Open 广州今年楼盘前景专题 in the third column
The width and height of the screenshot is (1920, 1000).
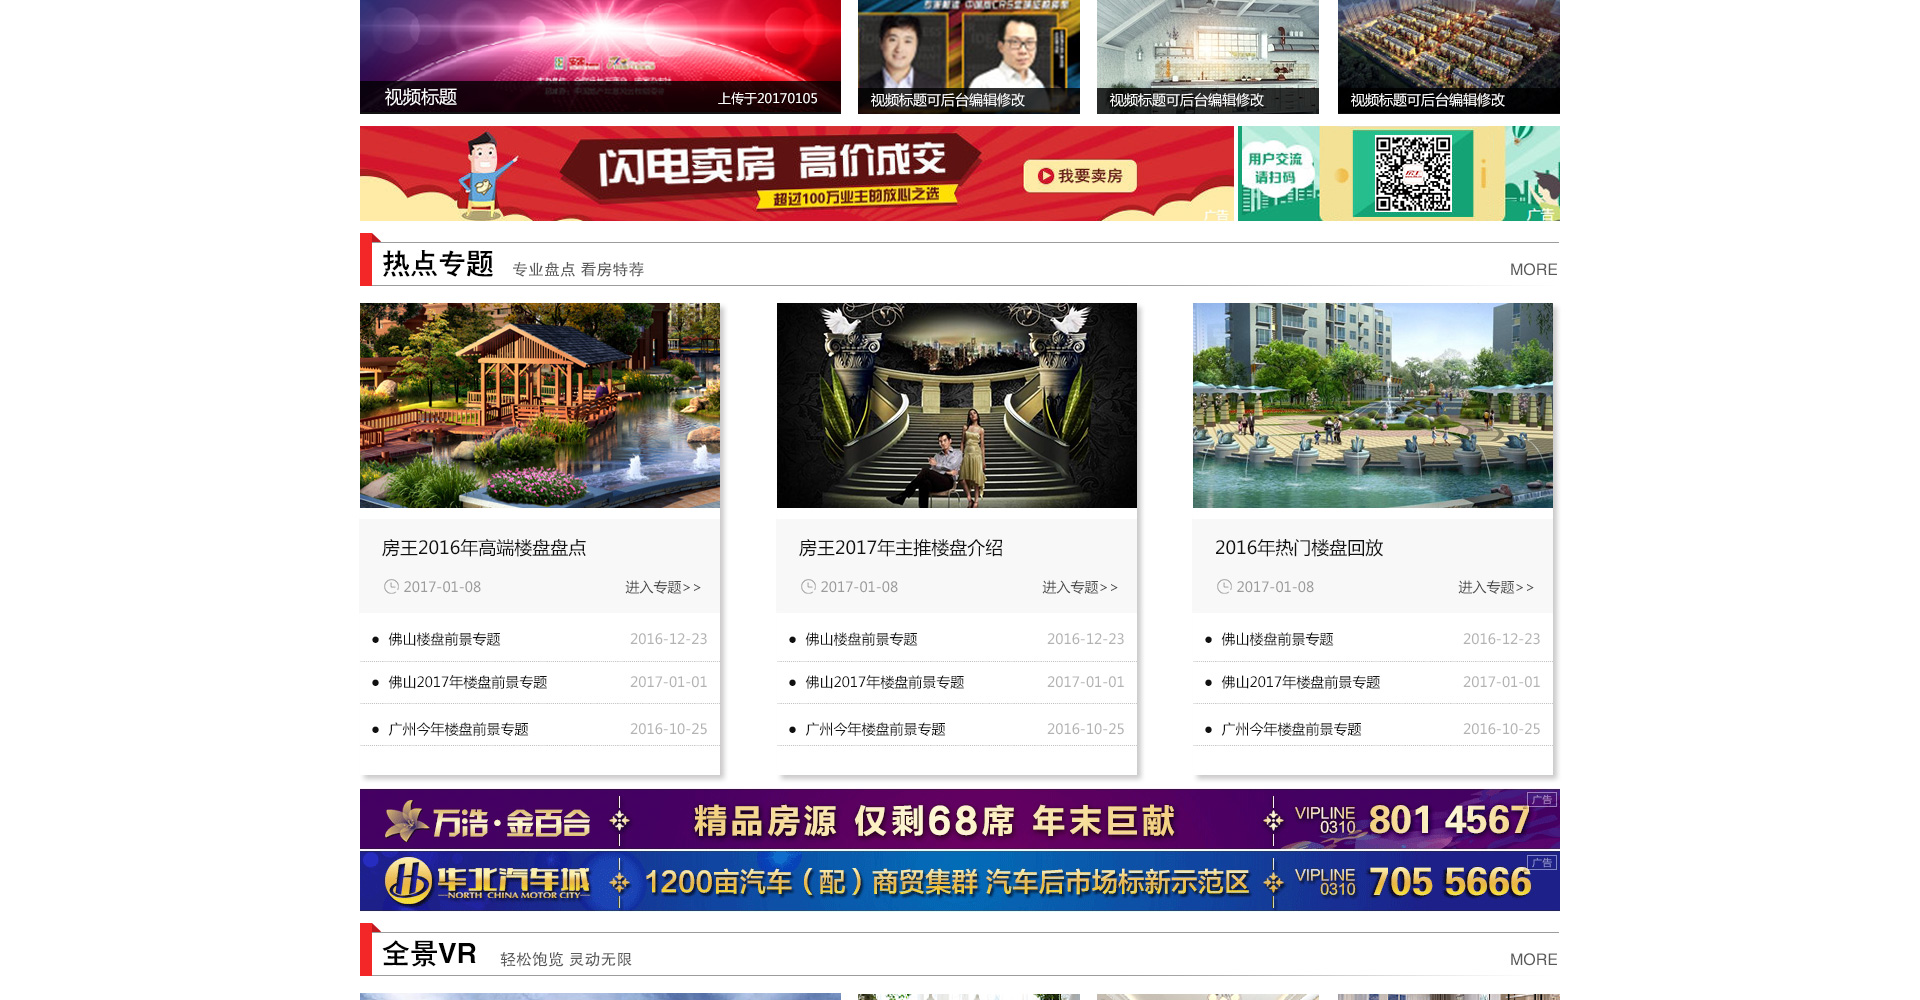point(1290,729)
